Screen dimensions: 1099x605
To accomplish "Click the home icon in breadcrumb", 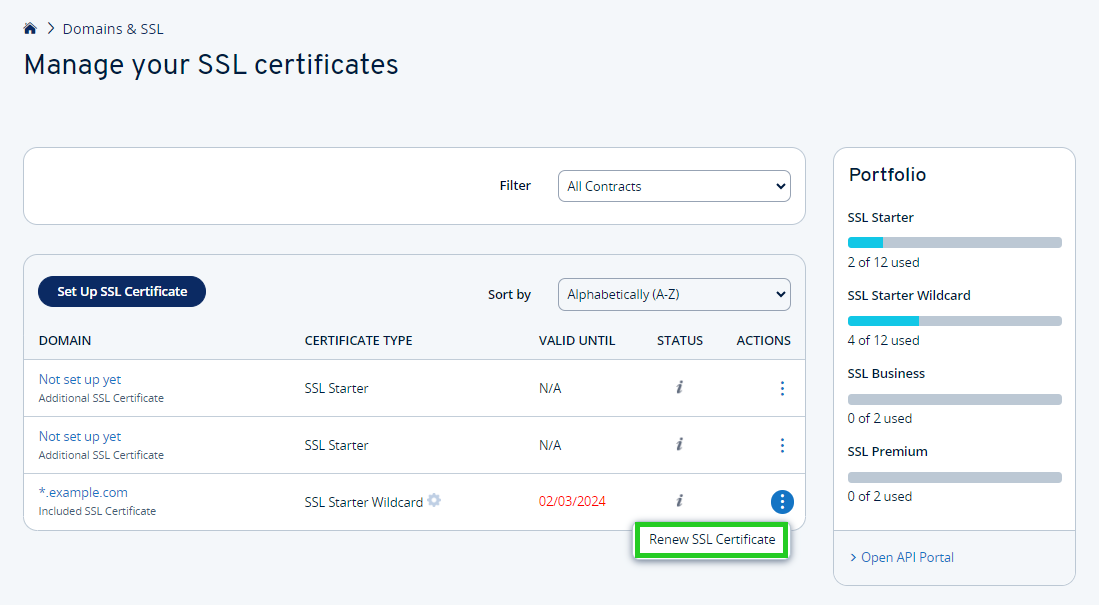I will click(30, 29).
